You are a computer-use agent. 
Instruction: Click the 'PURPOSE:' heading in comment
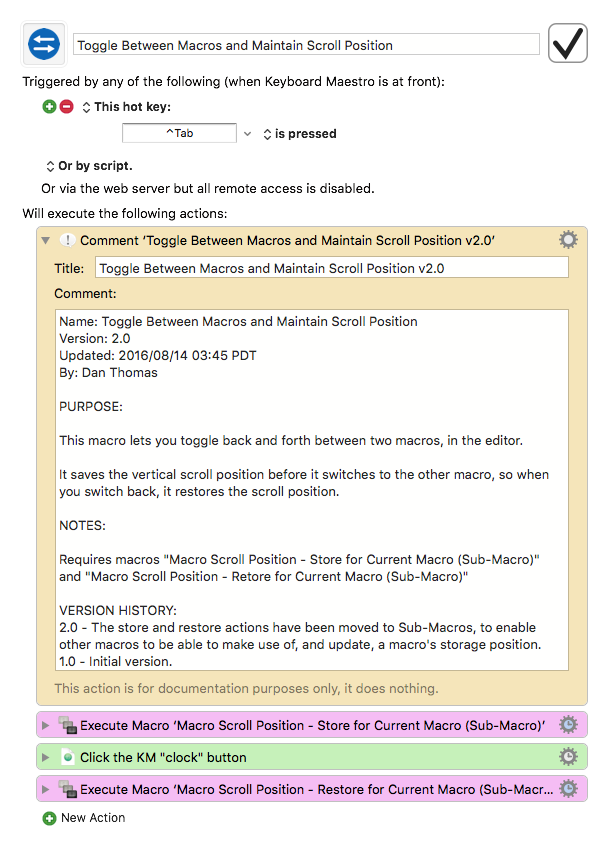[x=91, y=406]
